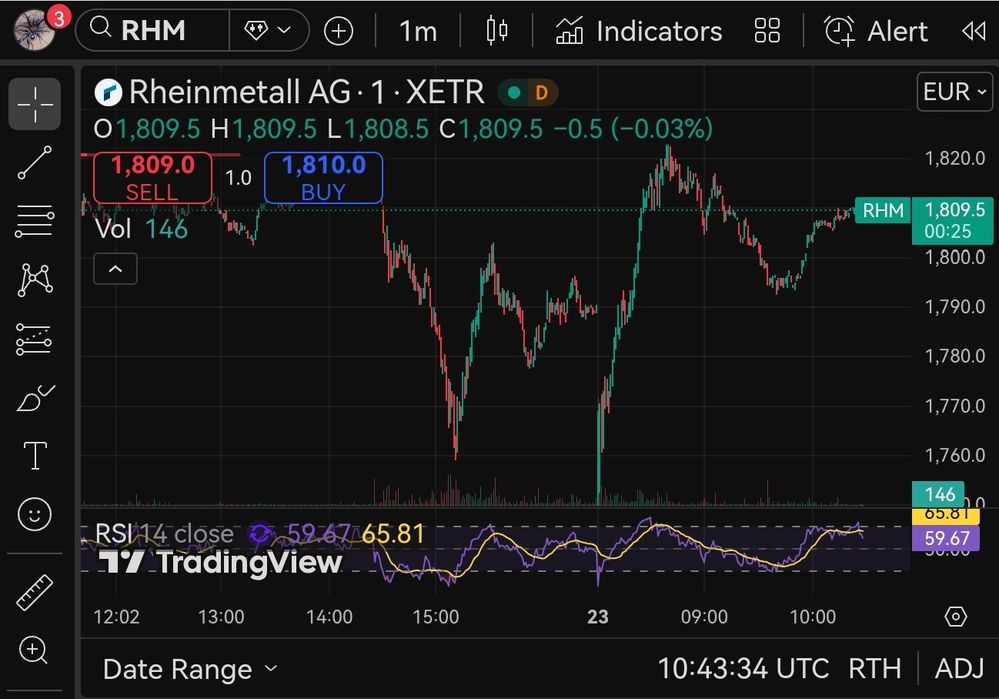Select the brush drawing tool

tap(35, 398)
